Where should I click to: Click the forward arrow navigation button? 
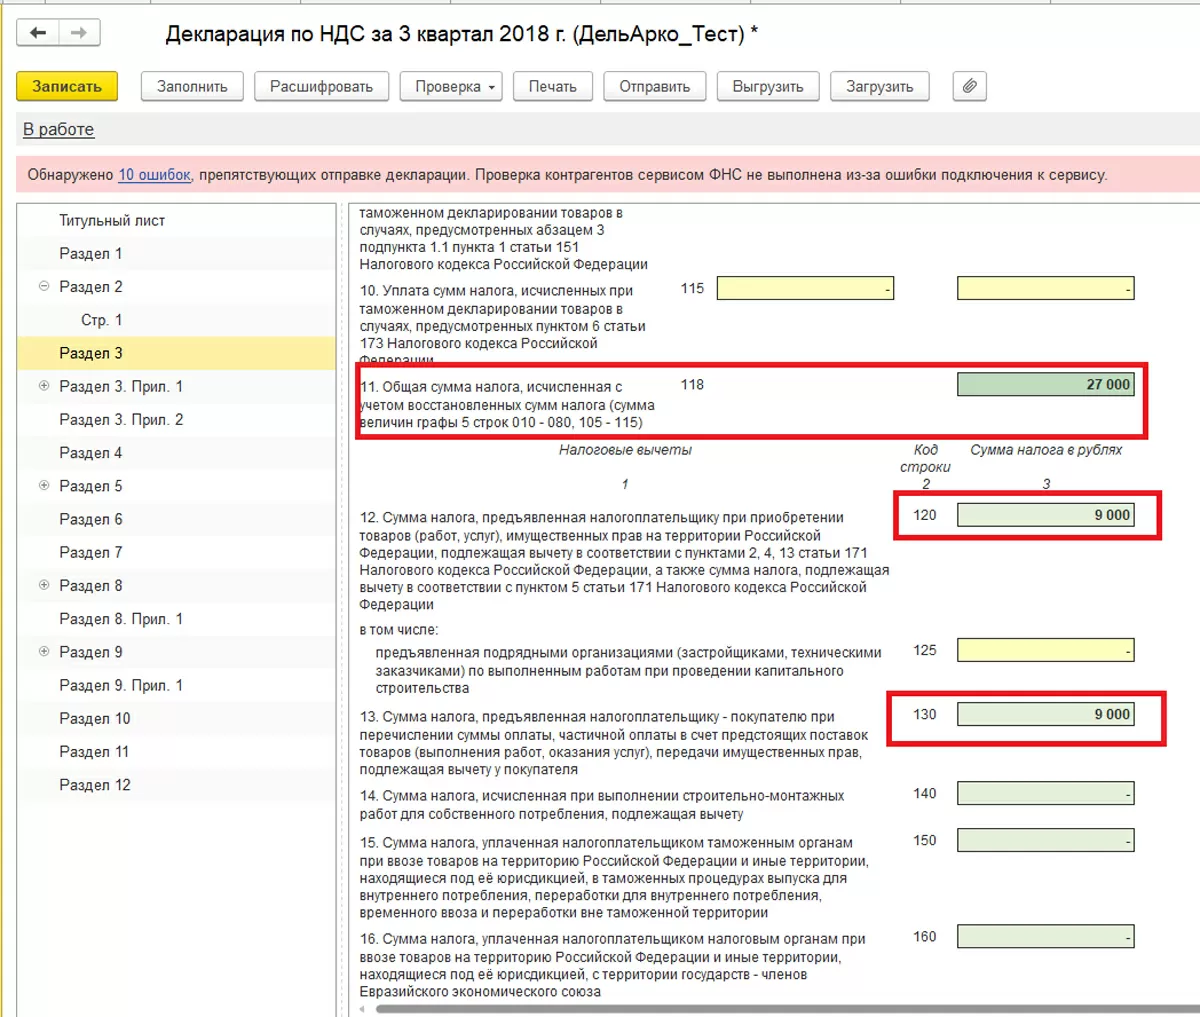79,33
